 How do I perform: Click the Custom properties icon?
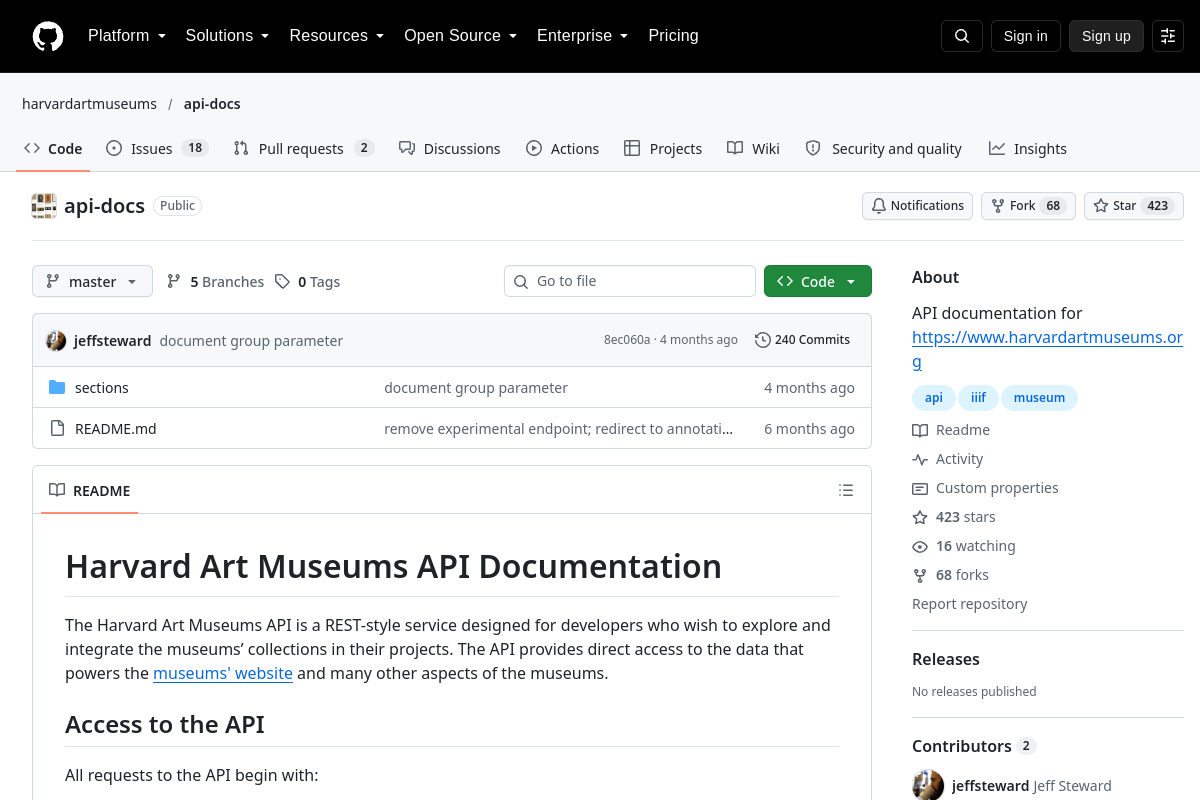(x=920, y=488)
